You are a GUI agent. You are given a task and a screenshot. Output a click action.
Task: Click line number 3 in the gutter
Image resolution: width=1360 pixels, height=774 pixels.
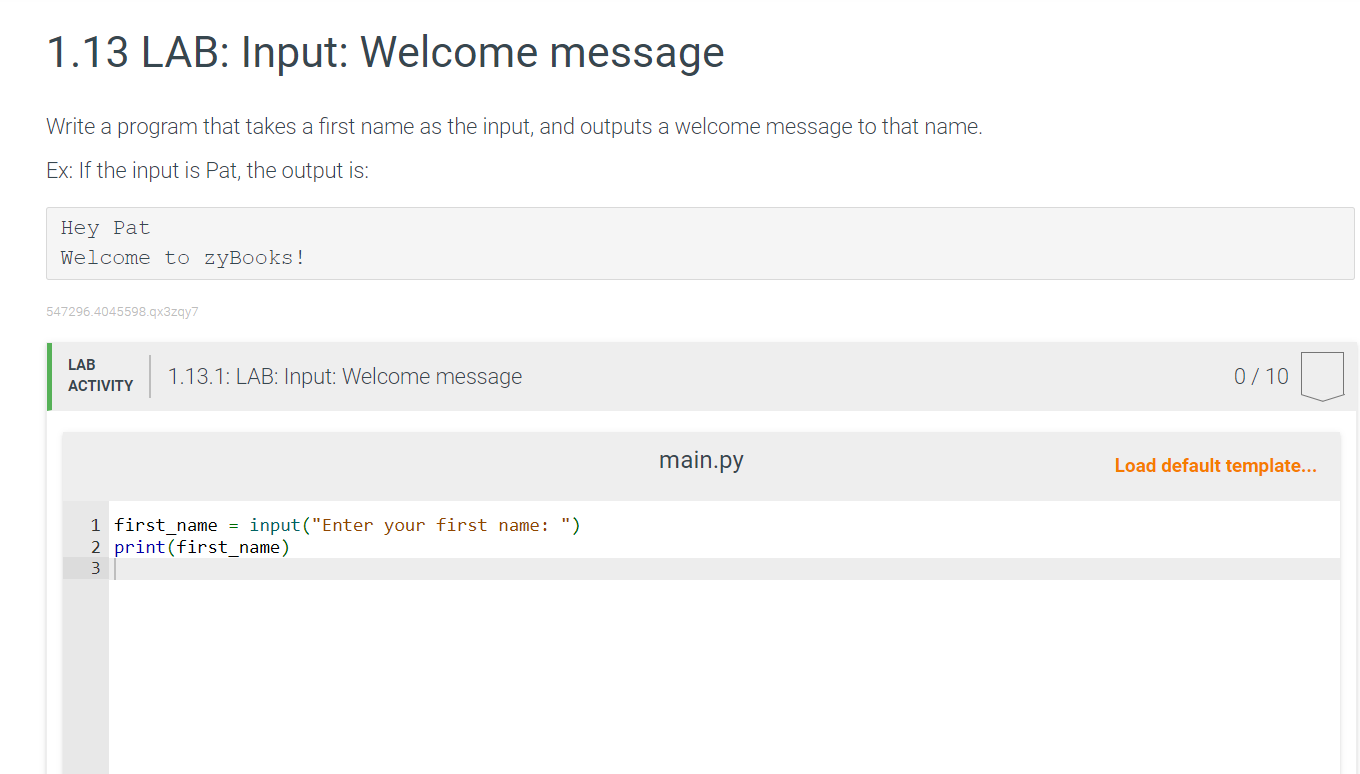95,567
